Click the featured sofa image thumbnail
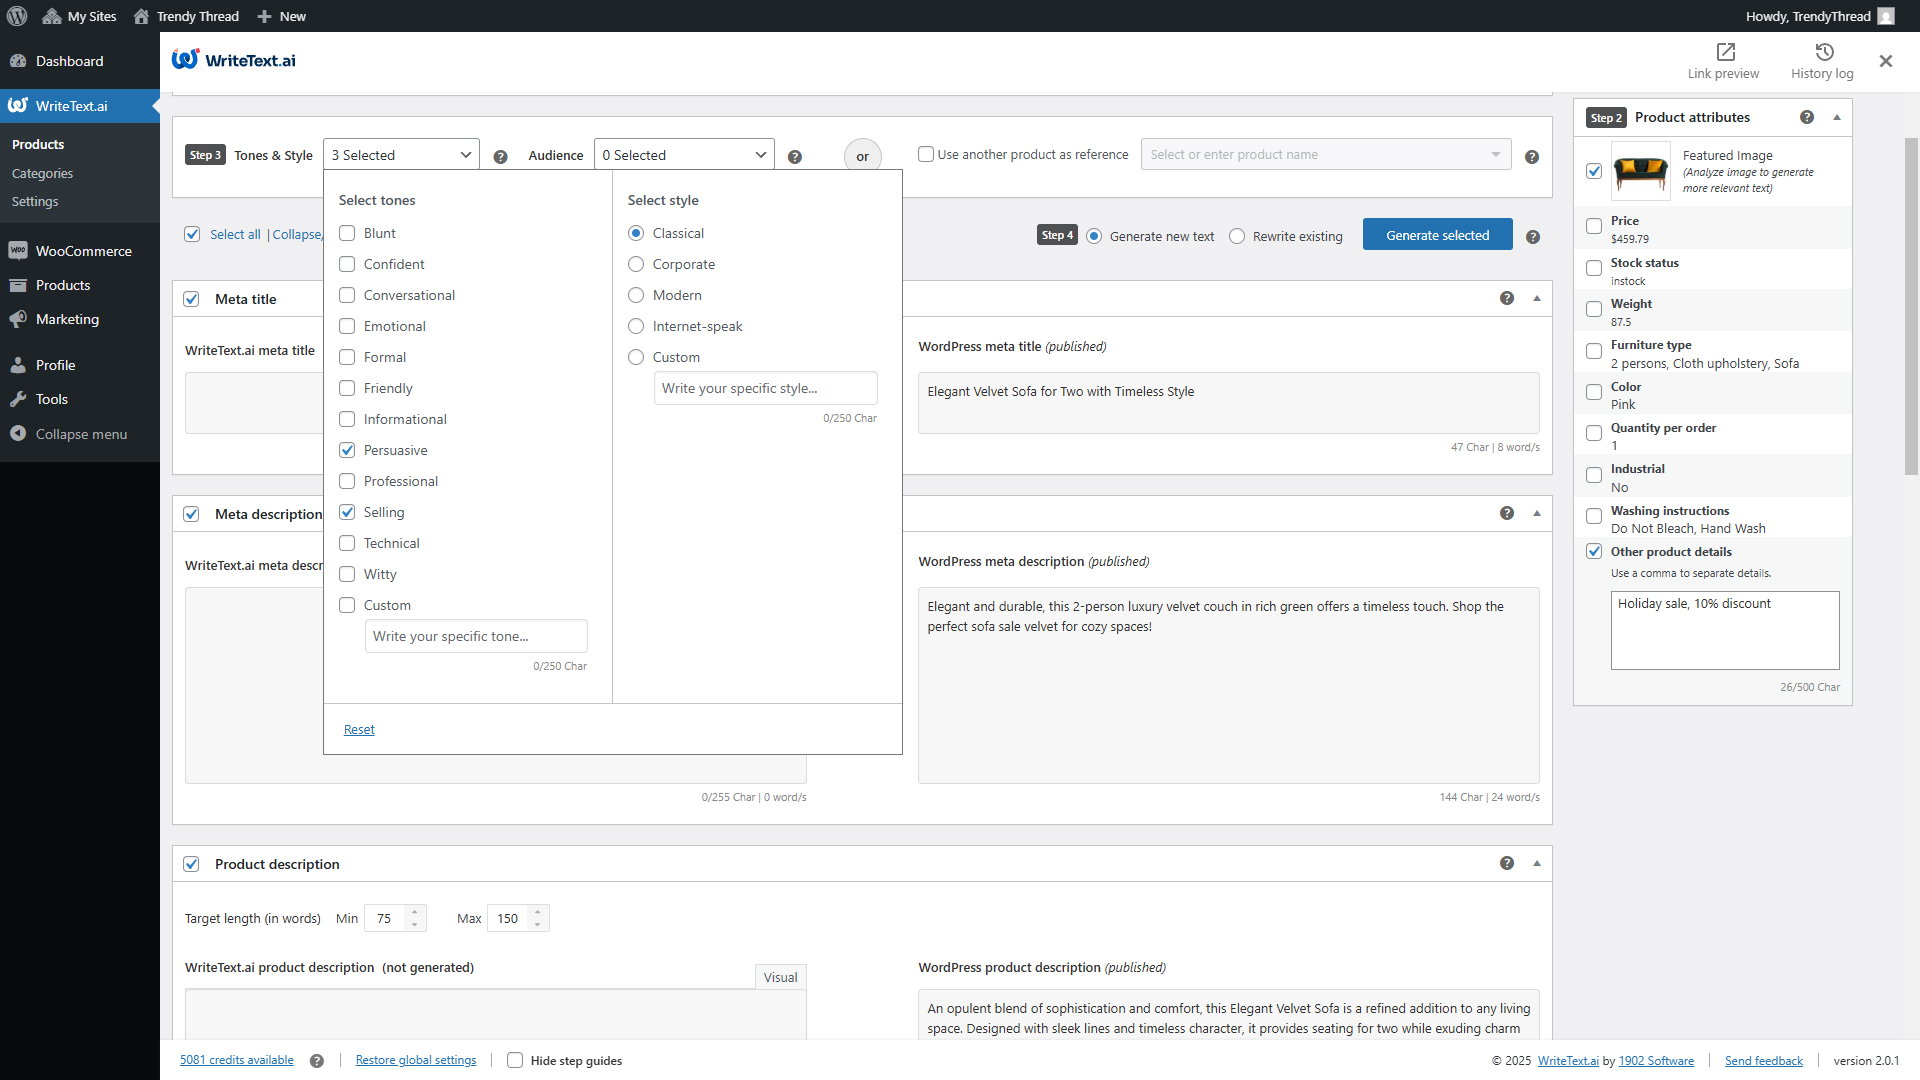The height and width of the screenshot is (1080, 1920). tap(1641, 171)
